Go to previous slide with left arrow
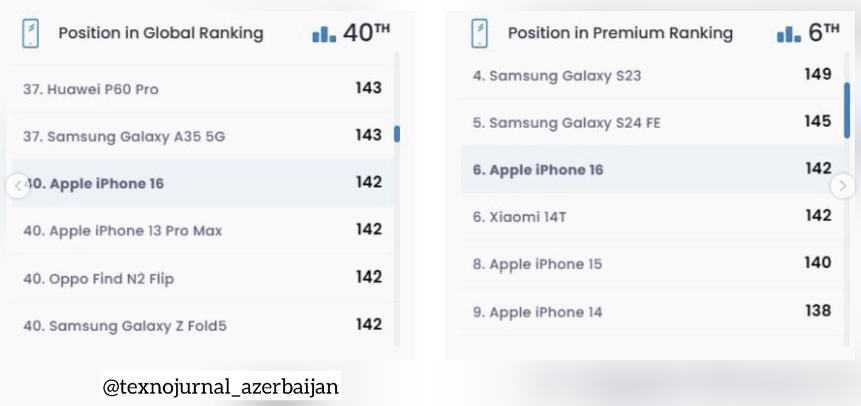Screen dimensions: 861x406 [x=18, y=186]
